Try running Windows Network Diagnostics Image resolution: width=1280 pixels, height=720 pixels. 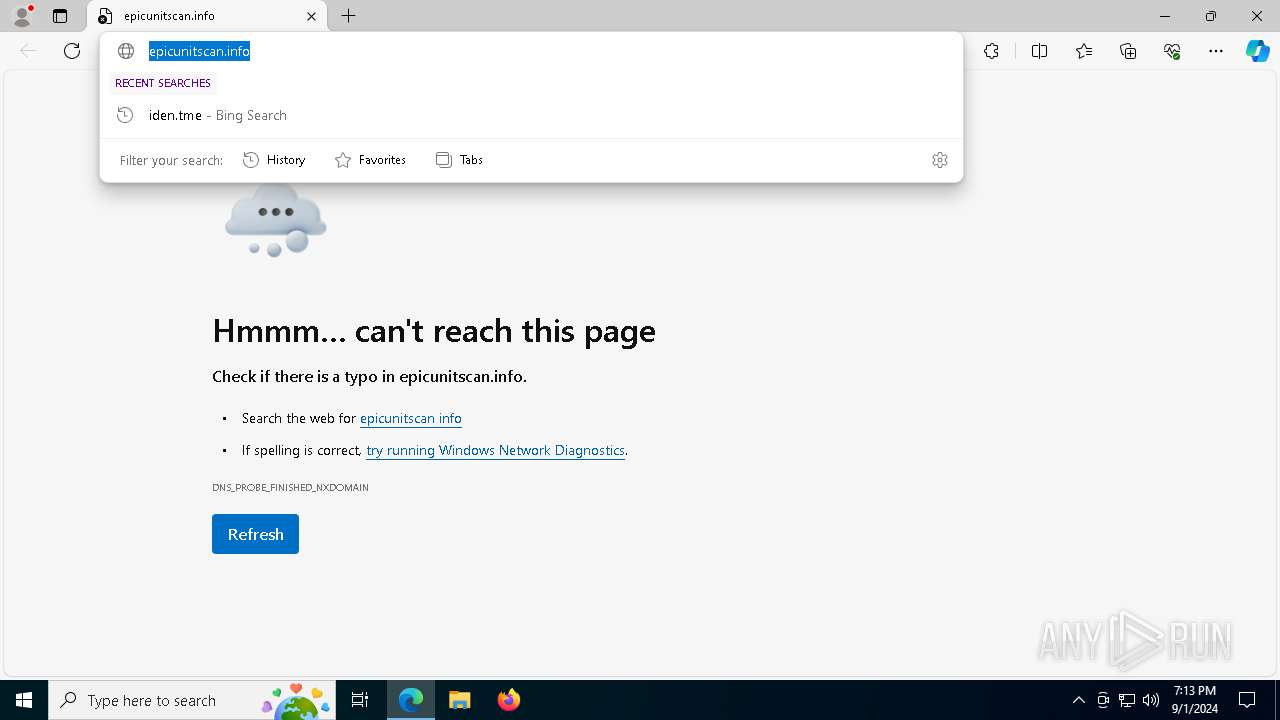(x=496, y=451)
